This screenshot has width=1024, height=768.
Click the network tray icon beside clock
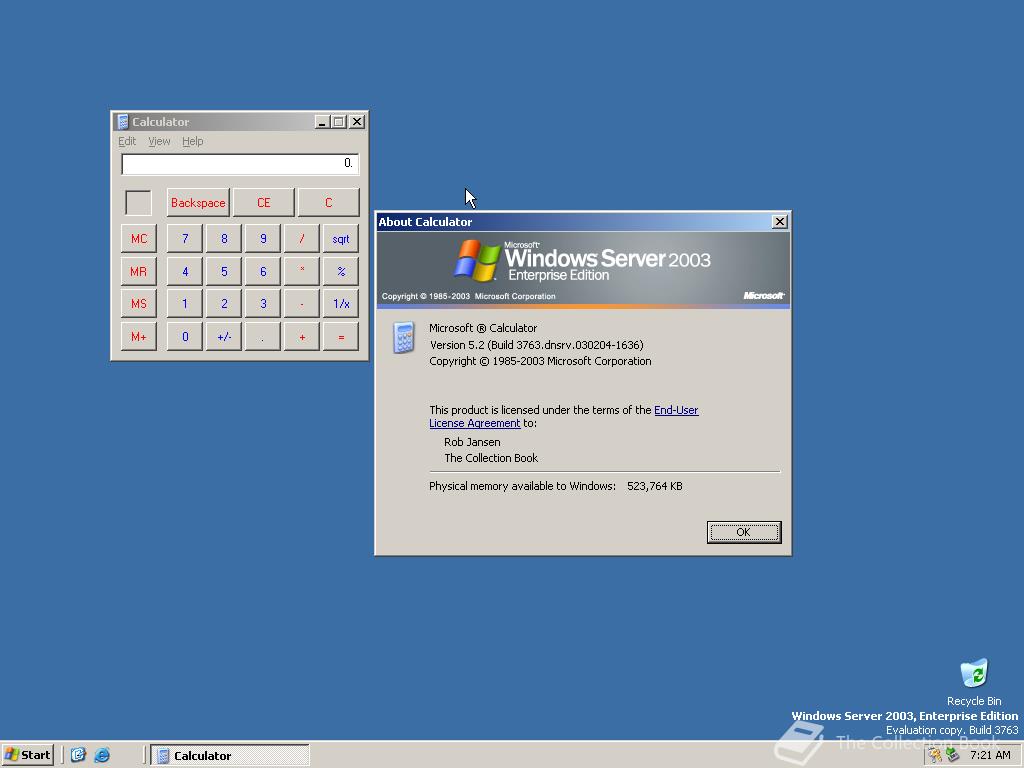pyautogui.click(x=952, y=755)
